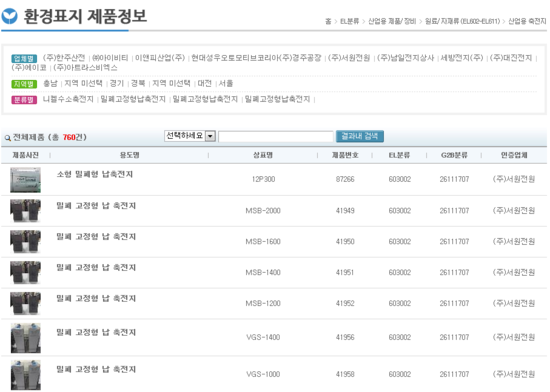Select (주)서원전원 in the company filter list
The image size is (550, 392).
pos(349,58)
